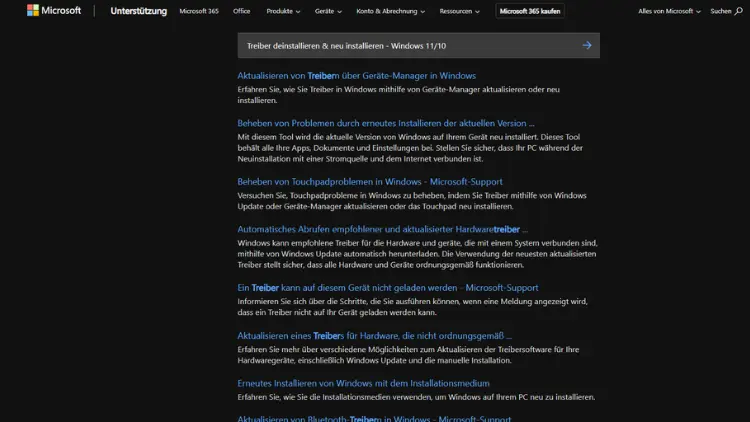
Task: Expand the Geräte dropdown menu
Action: click(x=328, y=11)
